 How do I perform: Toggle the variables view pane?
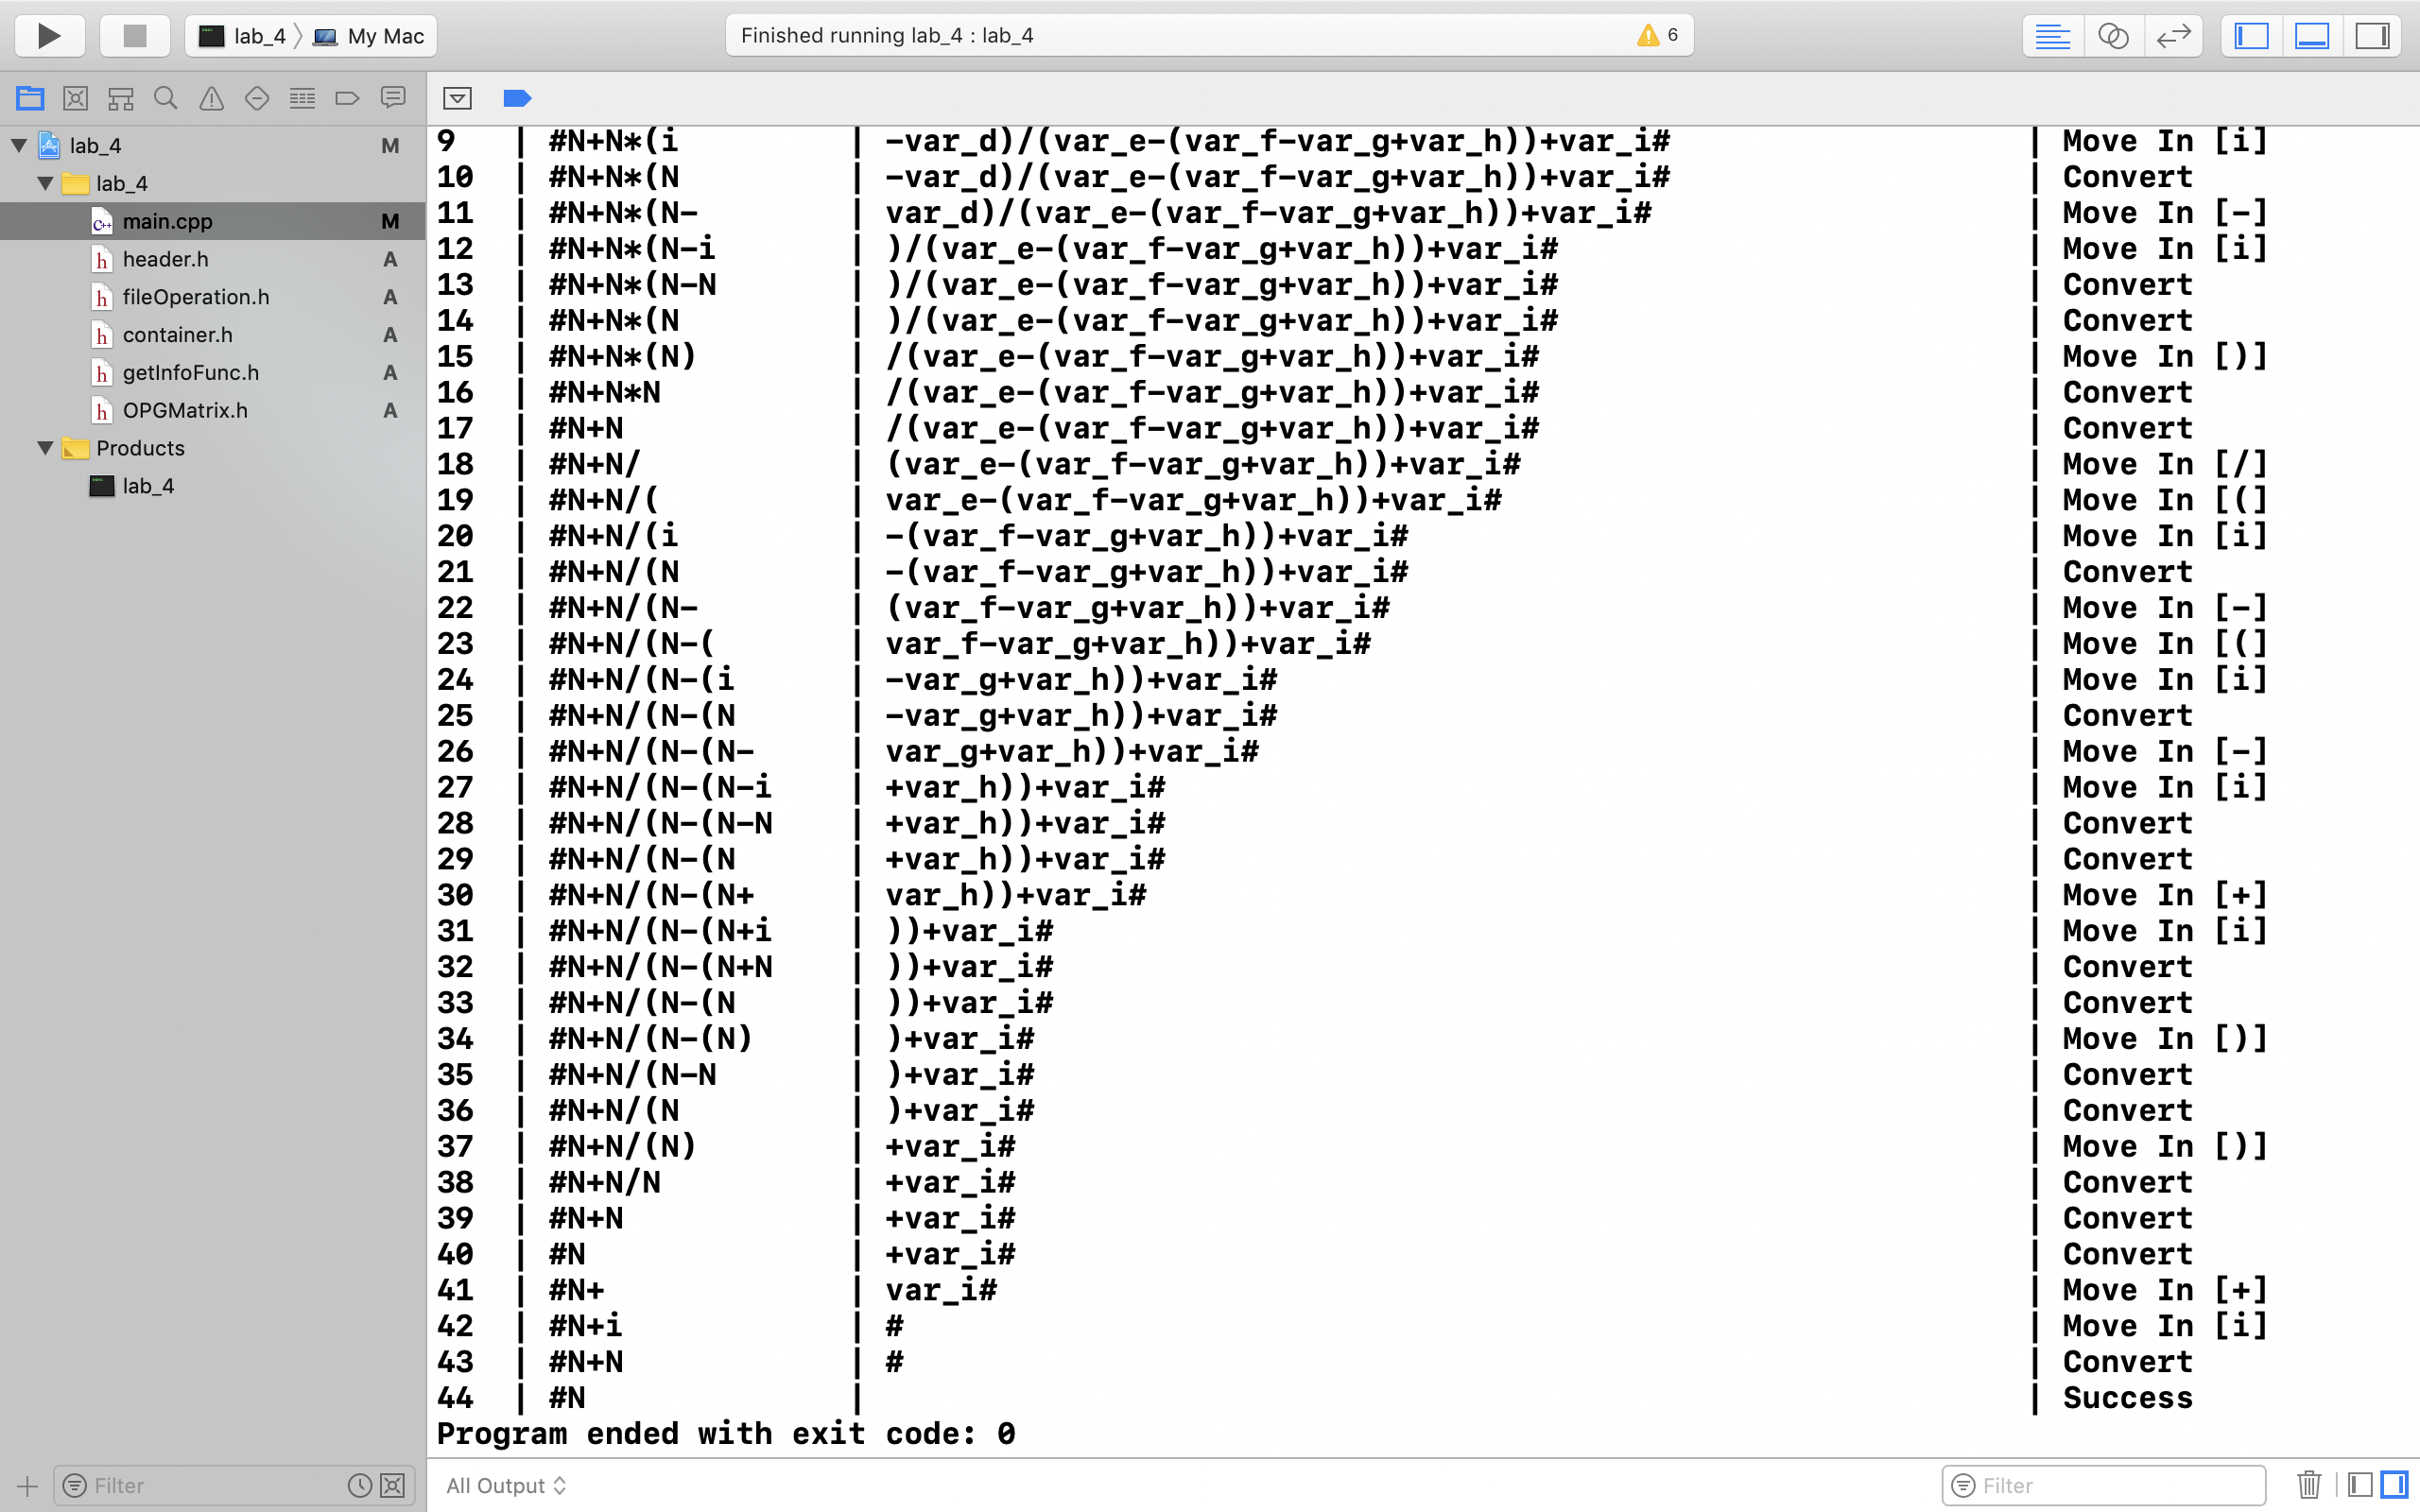pyautogui.click(x=2359, y=1485)
